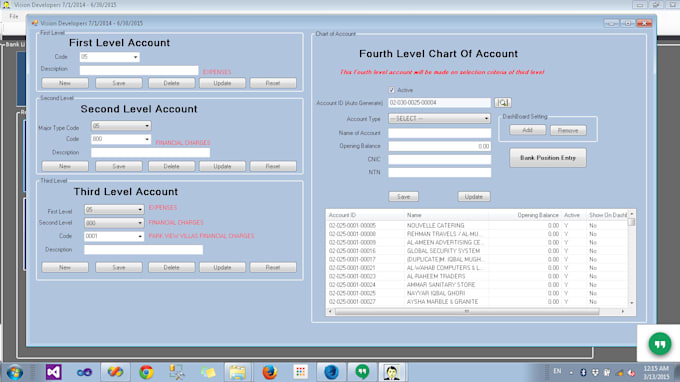Click the inner window title bar app icon
680x382 pixels.
(x=35, y=23)
